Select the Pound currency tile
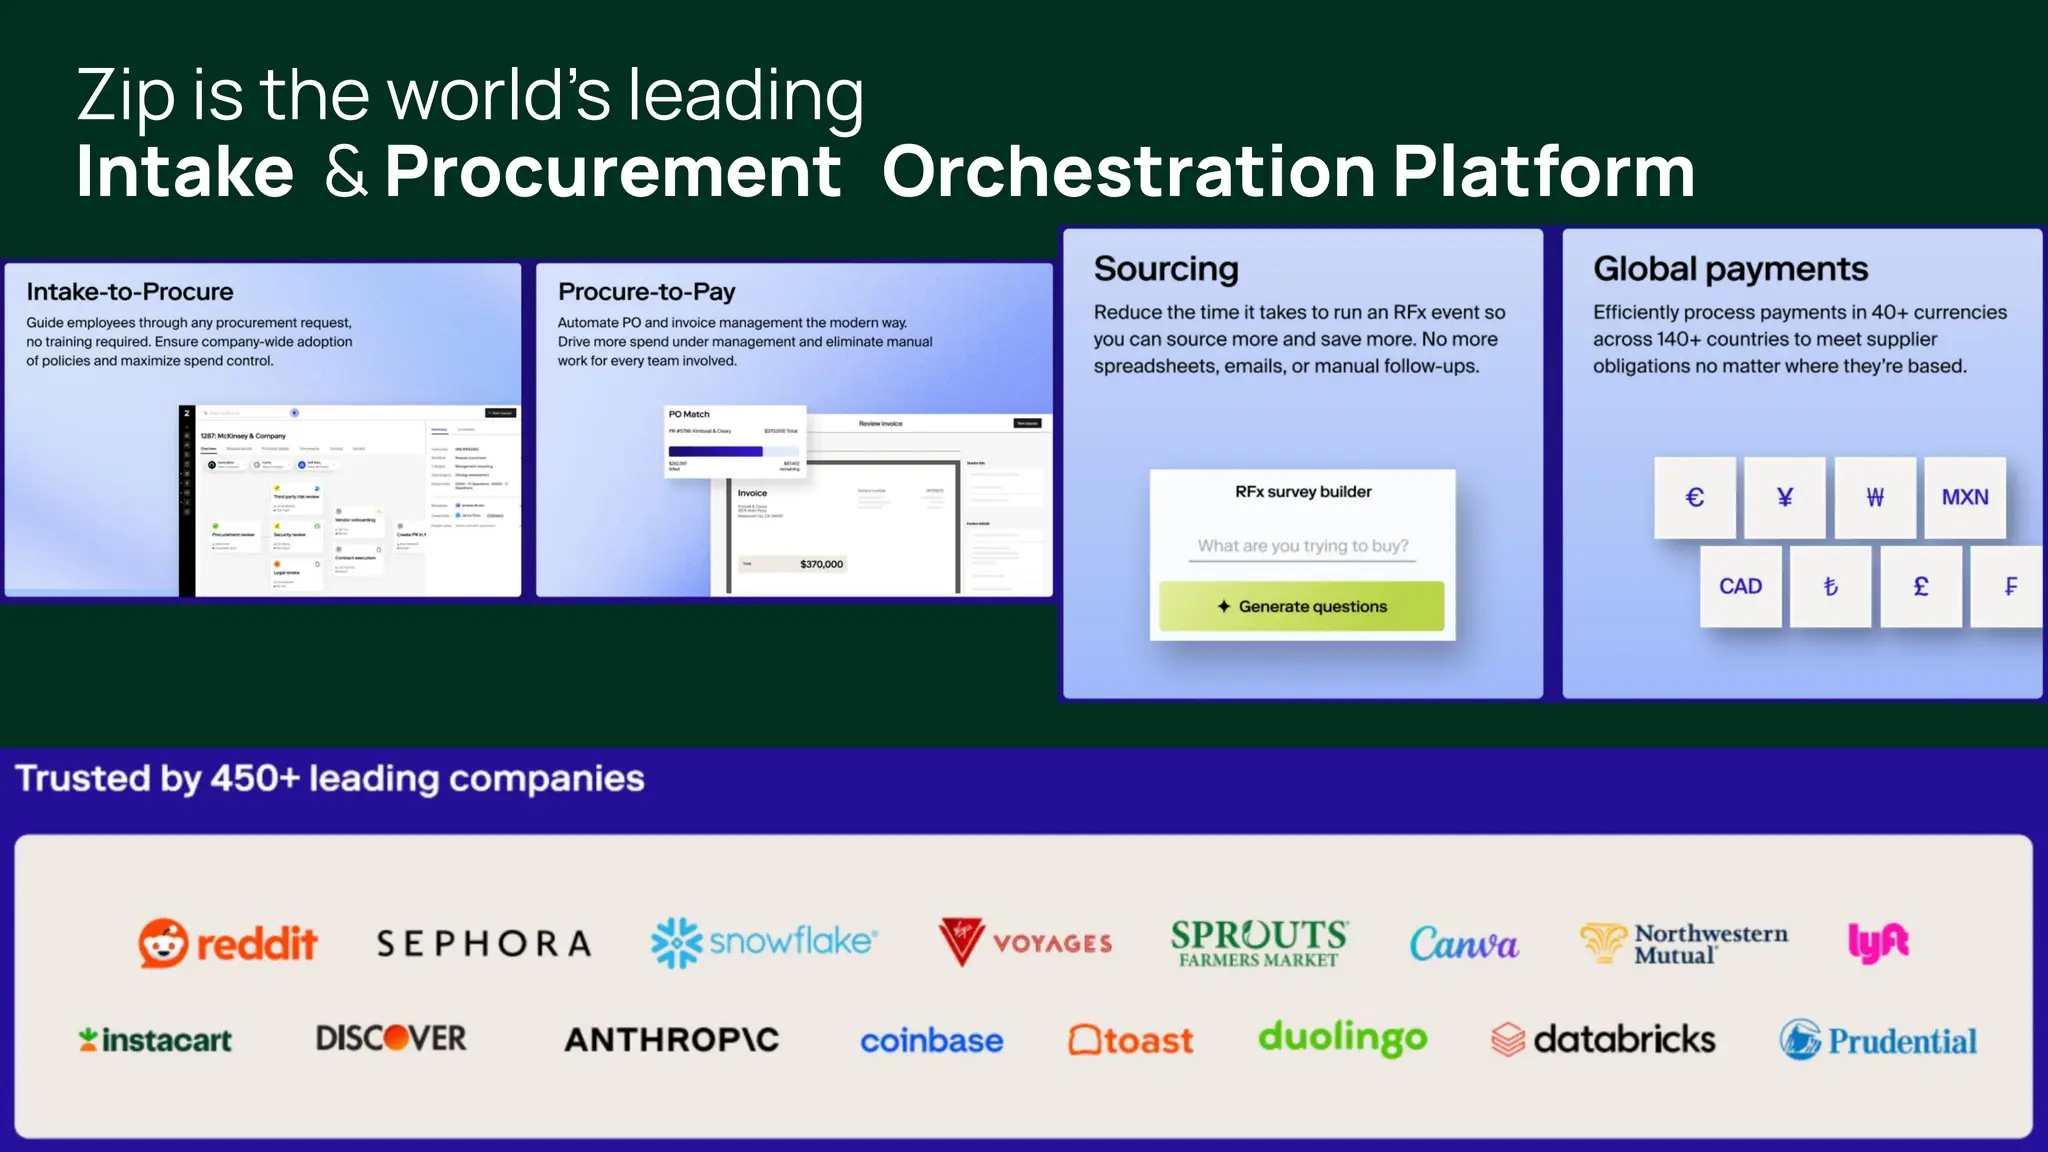The height and width of the screenshot is (1152, 2048). (x=1921, y=586)
